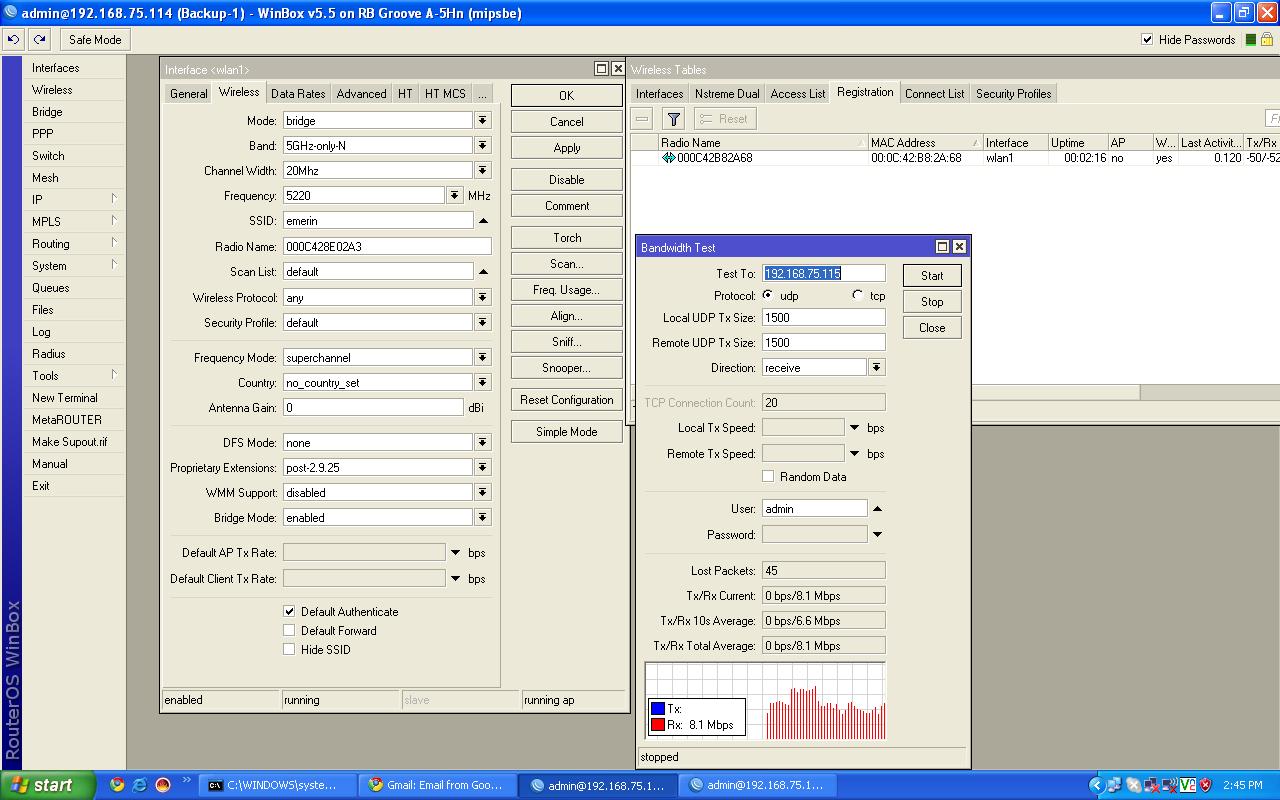
Task: Click the red security shield tray icon
Action: [1206, 785]
